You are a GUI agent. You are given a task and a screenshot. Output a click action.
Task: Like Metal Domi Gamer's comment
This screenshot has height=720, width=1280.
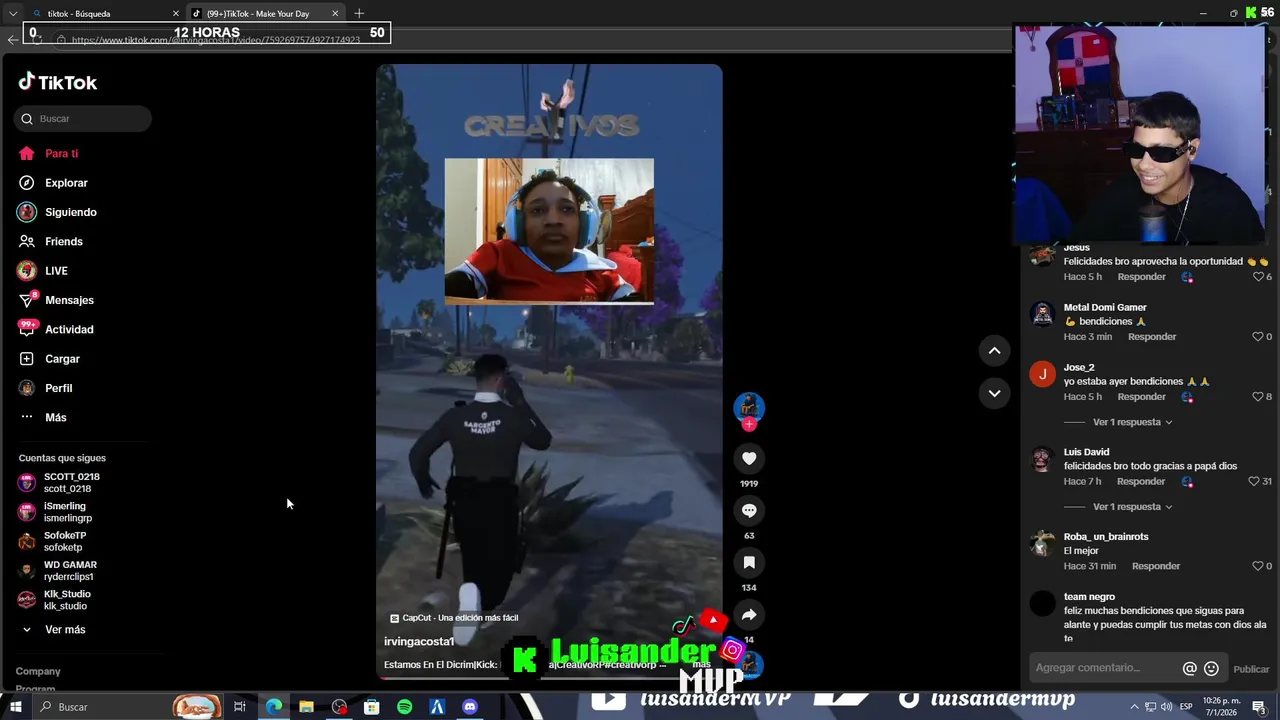[x=1258, y=337]
